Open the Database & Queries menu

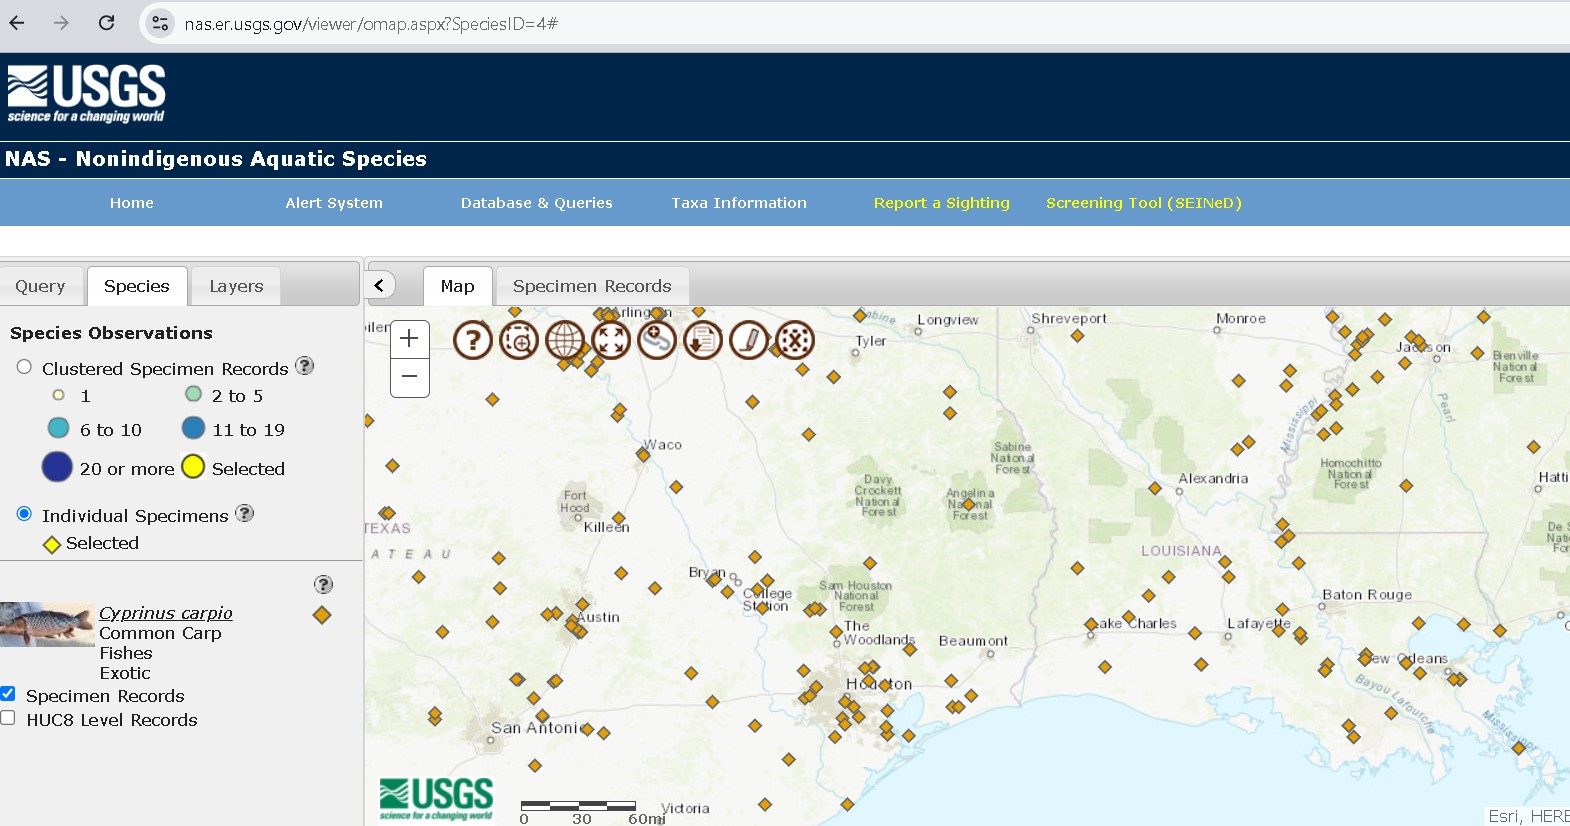tap(536, 203)
